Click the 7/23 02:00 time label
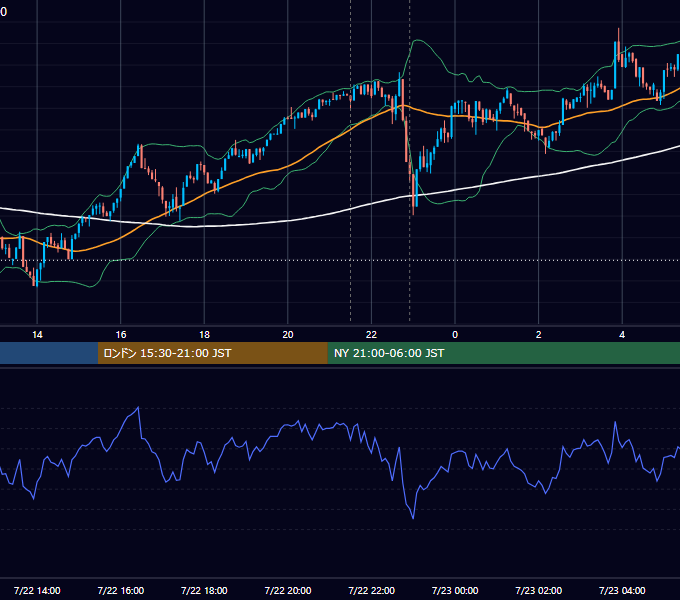The width and height of the screenshot is (680, 600). 539,590
